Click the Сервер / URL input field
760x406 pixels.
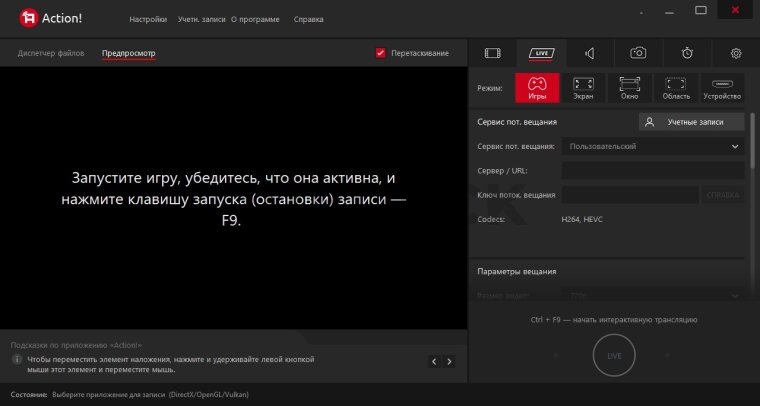point(651,171)
